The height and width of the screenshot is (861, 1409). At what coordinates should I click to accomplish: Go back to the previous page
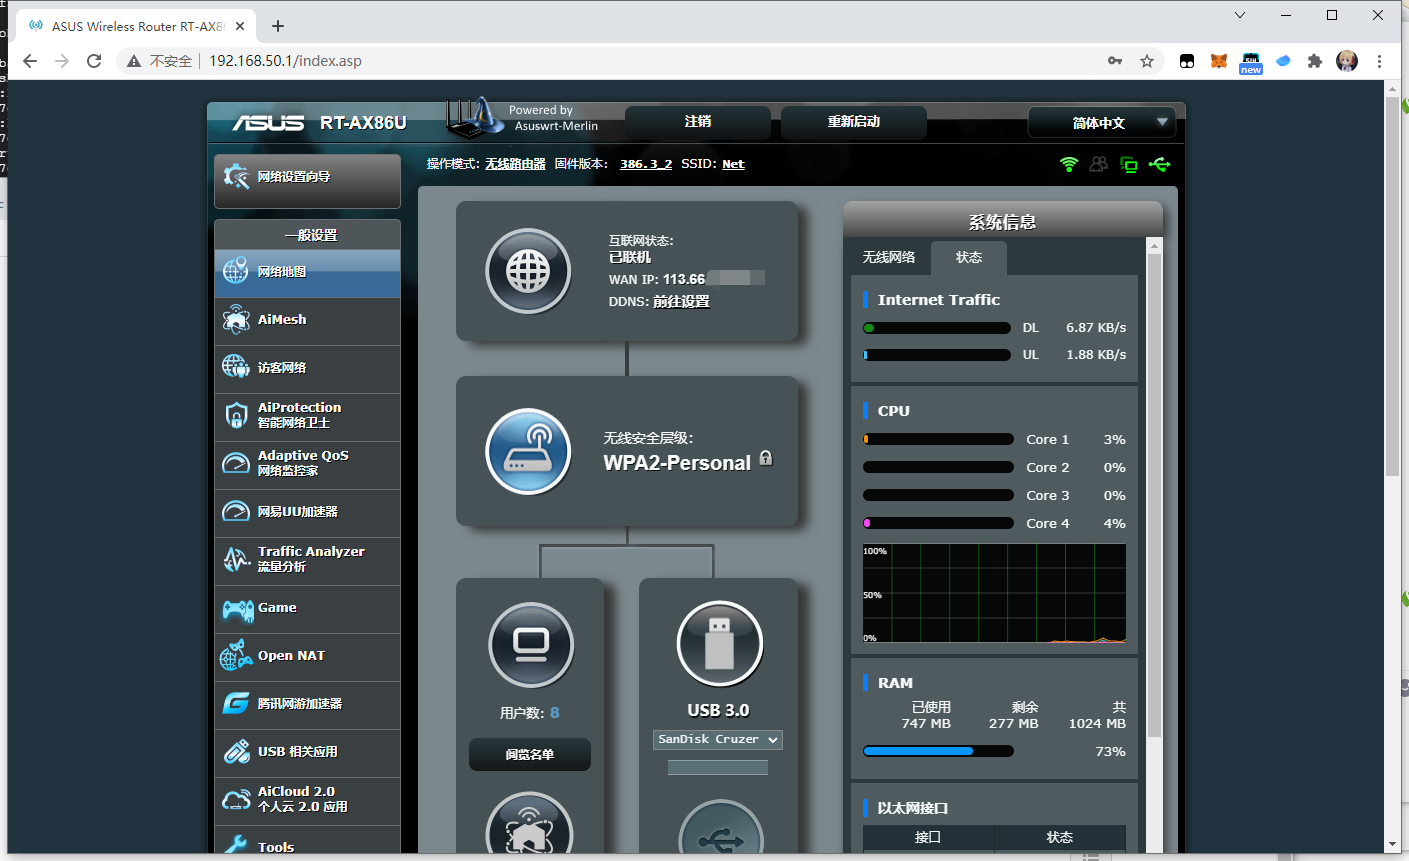click(x=30, y=61)
